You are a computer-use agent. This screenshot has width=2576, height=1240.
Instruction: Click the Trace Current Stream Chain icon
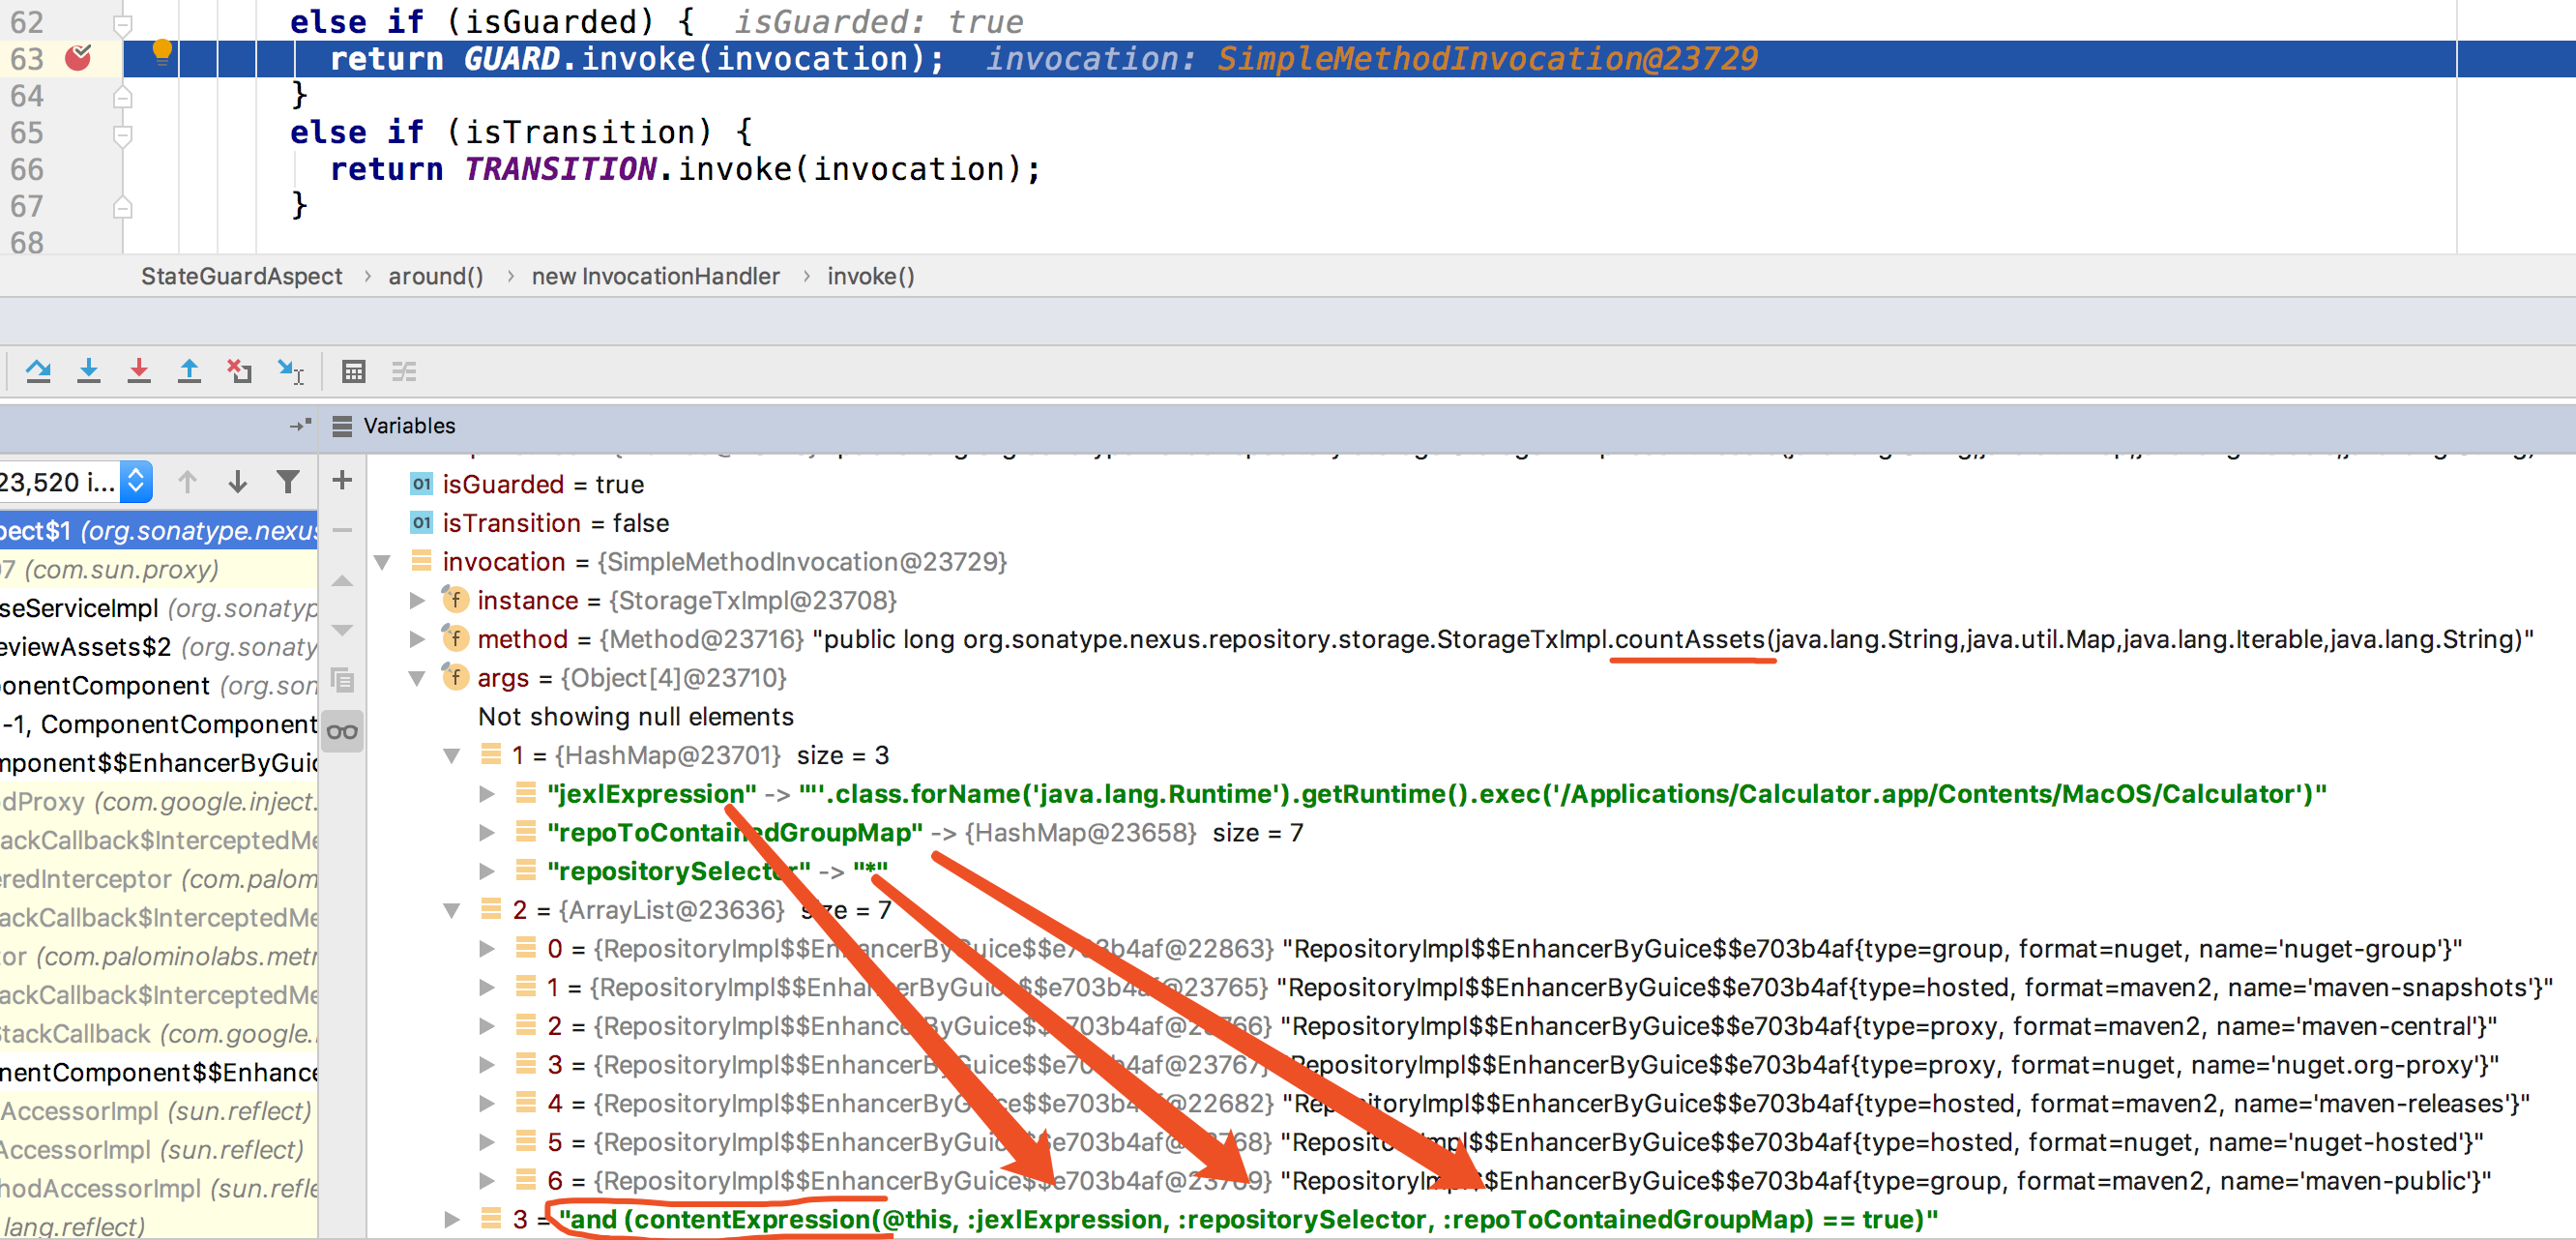click(x=404, y=371)
